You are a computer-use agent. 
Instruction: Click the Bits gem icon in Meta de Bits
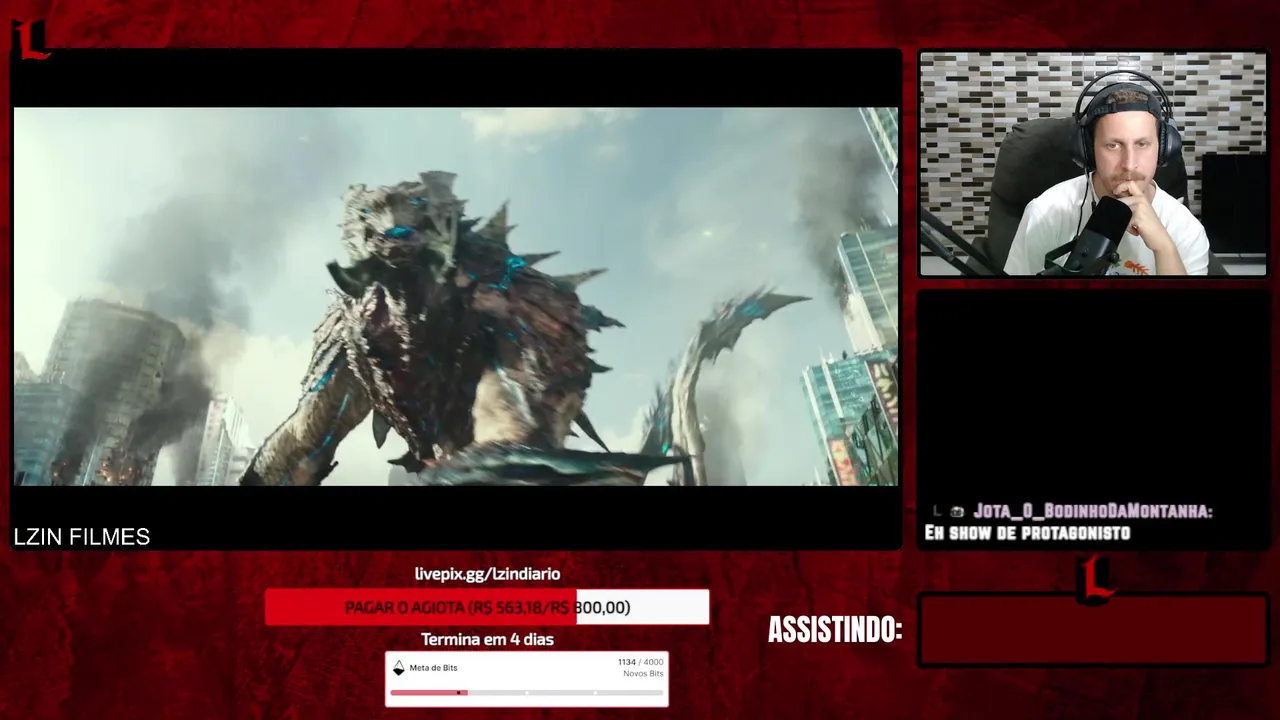[x=399, y=668]
